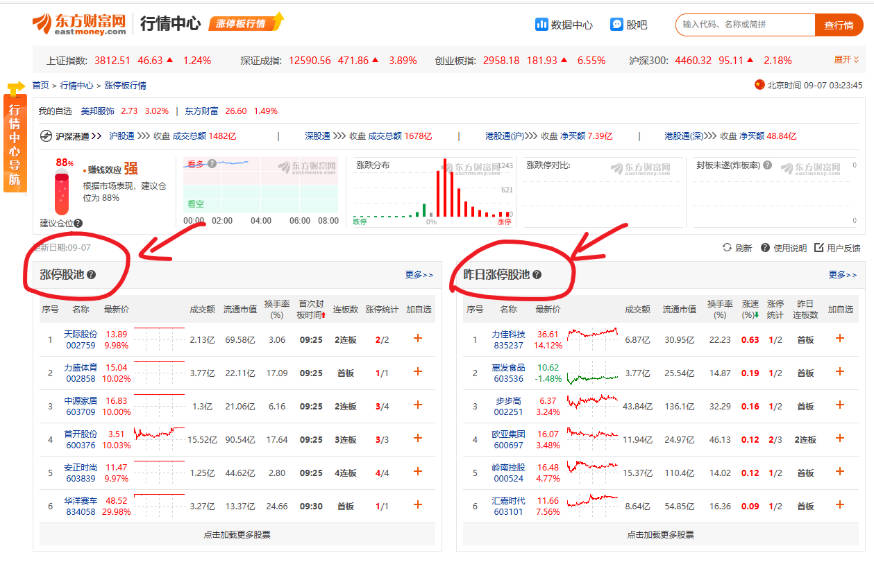Add 华洋赛车 to watchlist with plus

pyautogui.click(x=417, y=505)
